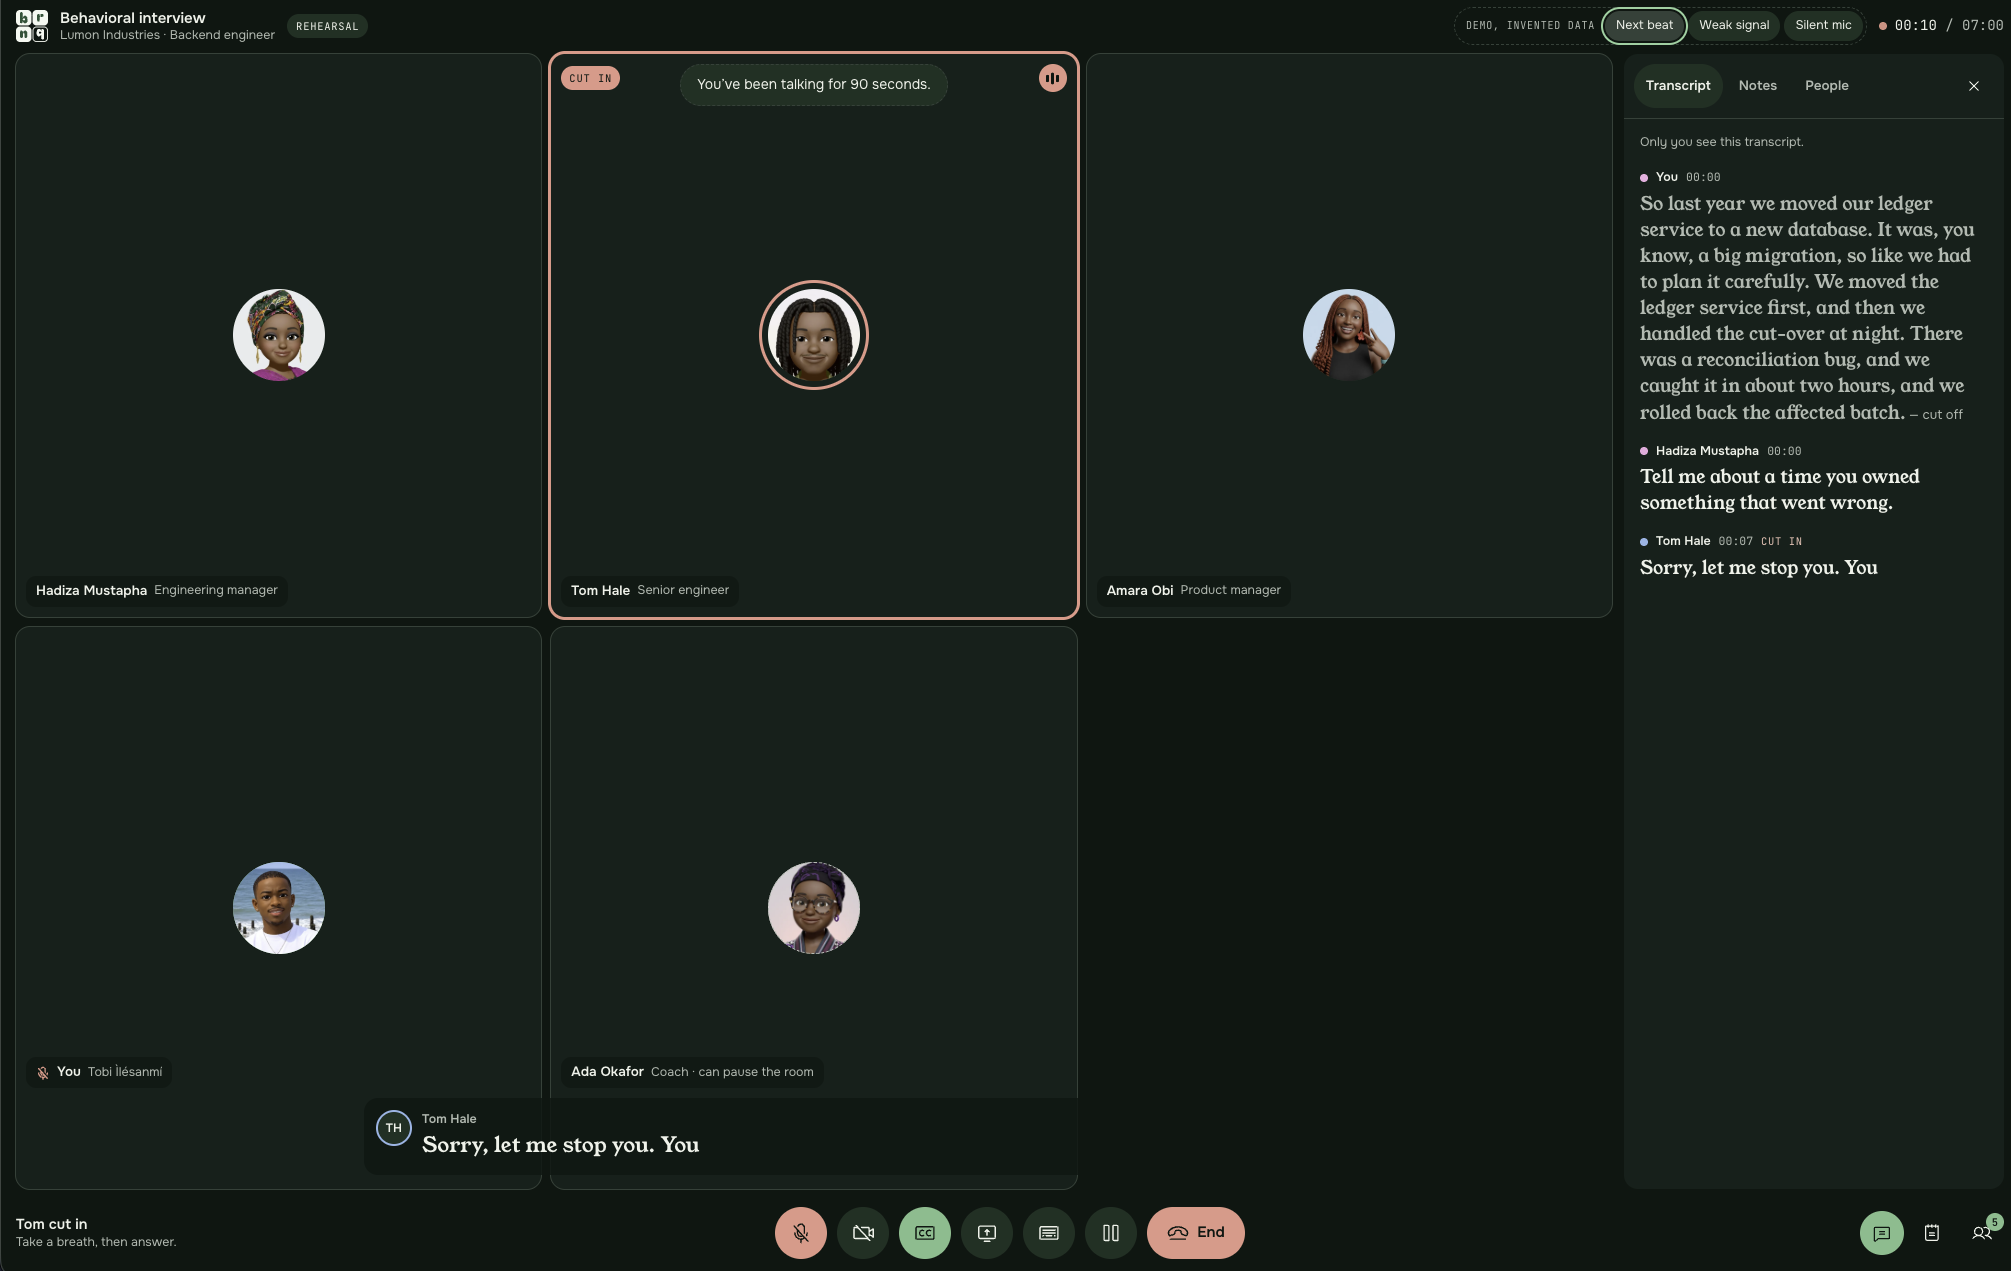The image size is (2011, 1271).
Task: Click the muted mic icon beside 'You' label
Action: (43, 1072)
